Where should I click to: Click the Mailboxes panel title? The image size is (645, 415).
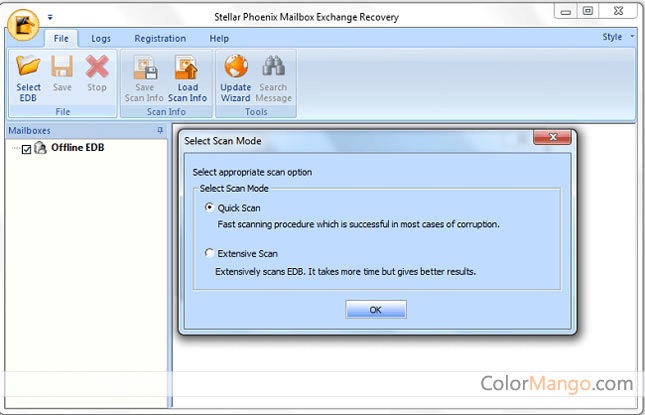[x=30, y=130]
